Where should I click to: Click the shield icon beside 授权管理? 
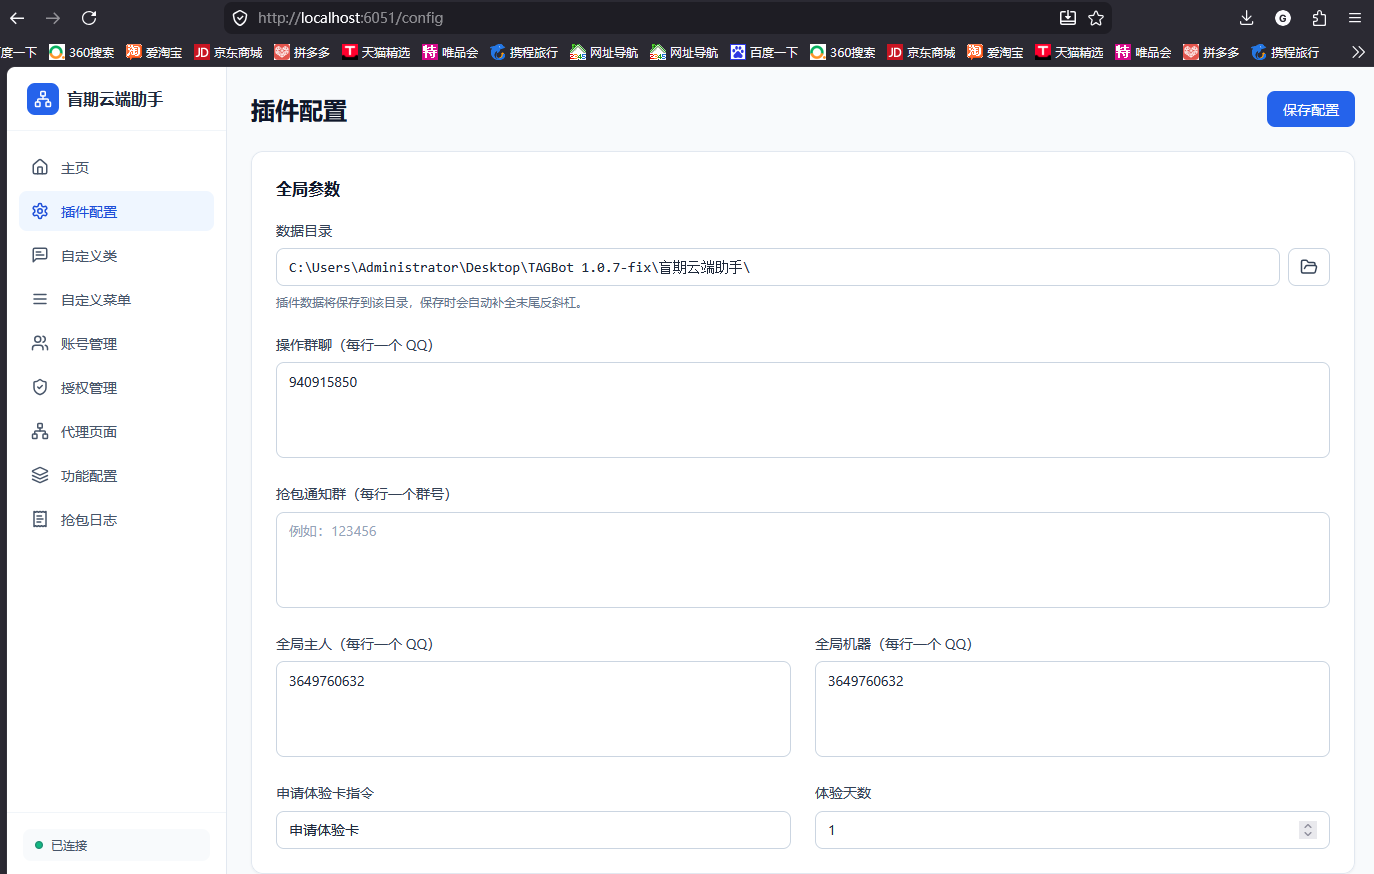coord(40,387)
